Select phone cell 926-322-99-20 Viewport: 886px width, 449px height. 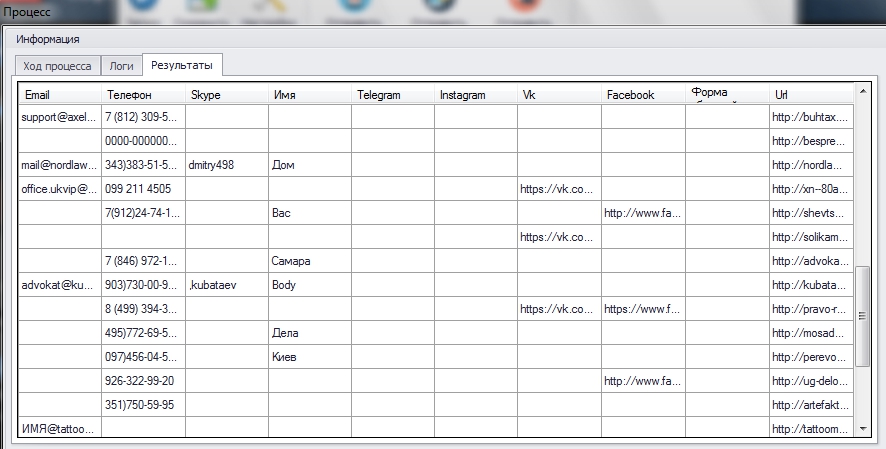pos(144,381)
